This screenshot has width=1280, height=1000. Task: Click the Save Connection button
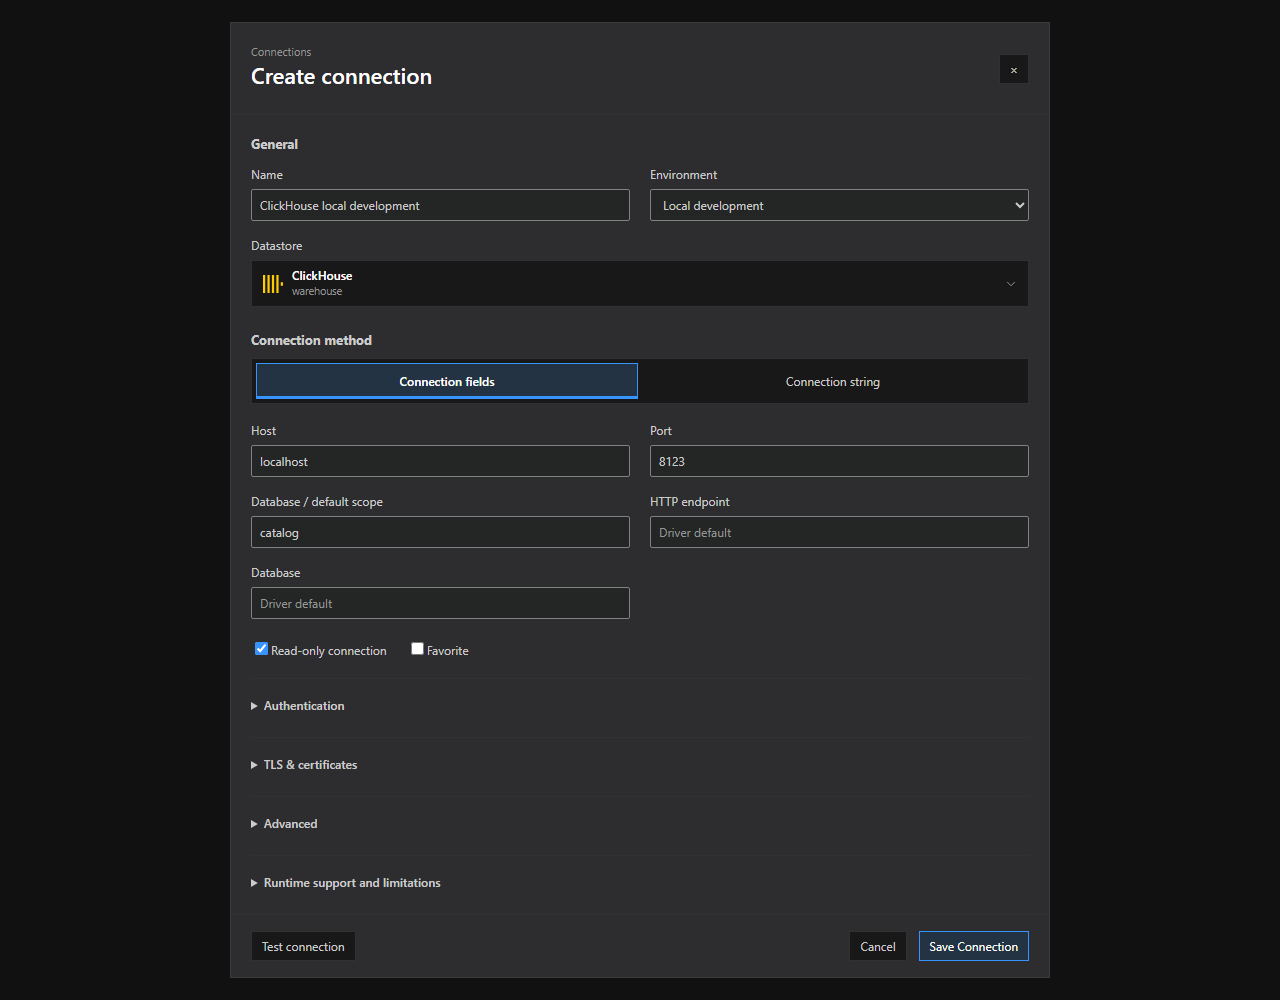(x=974, y=946)
